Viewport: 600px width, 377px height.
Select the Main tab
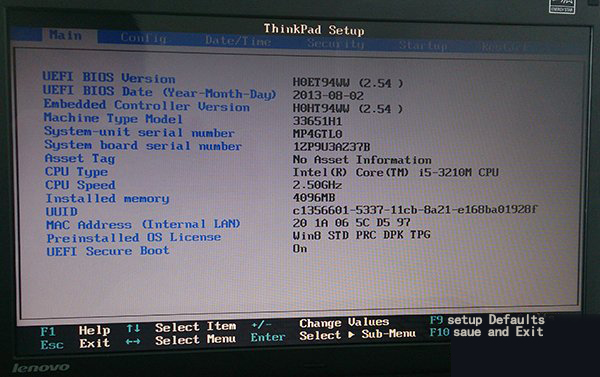66,36
